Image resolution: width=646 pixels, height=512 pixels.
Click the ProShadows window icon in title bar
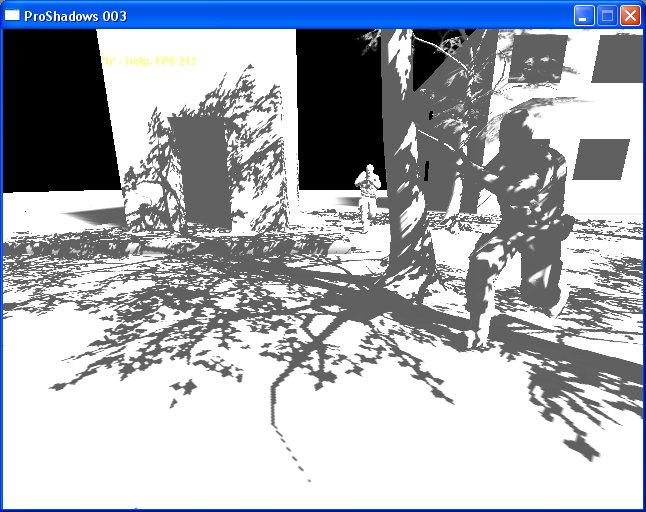click(12, 15)
